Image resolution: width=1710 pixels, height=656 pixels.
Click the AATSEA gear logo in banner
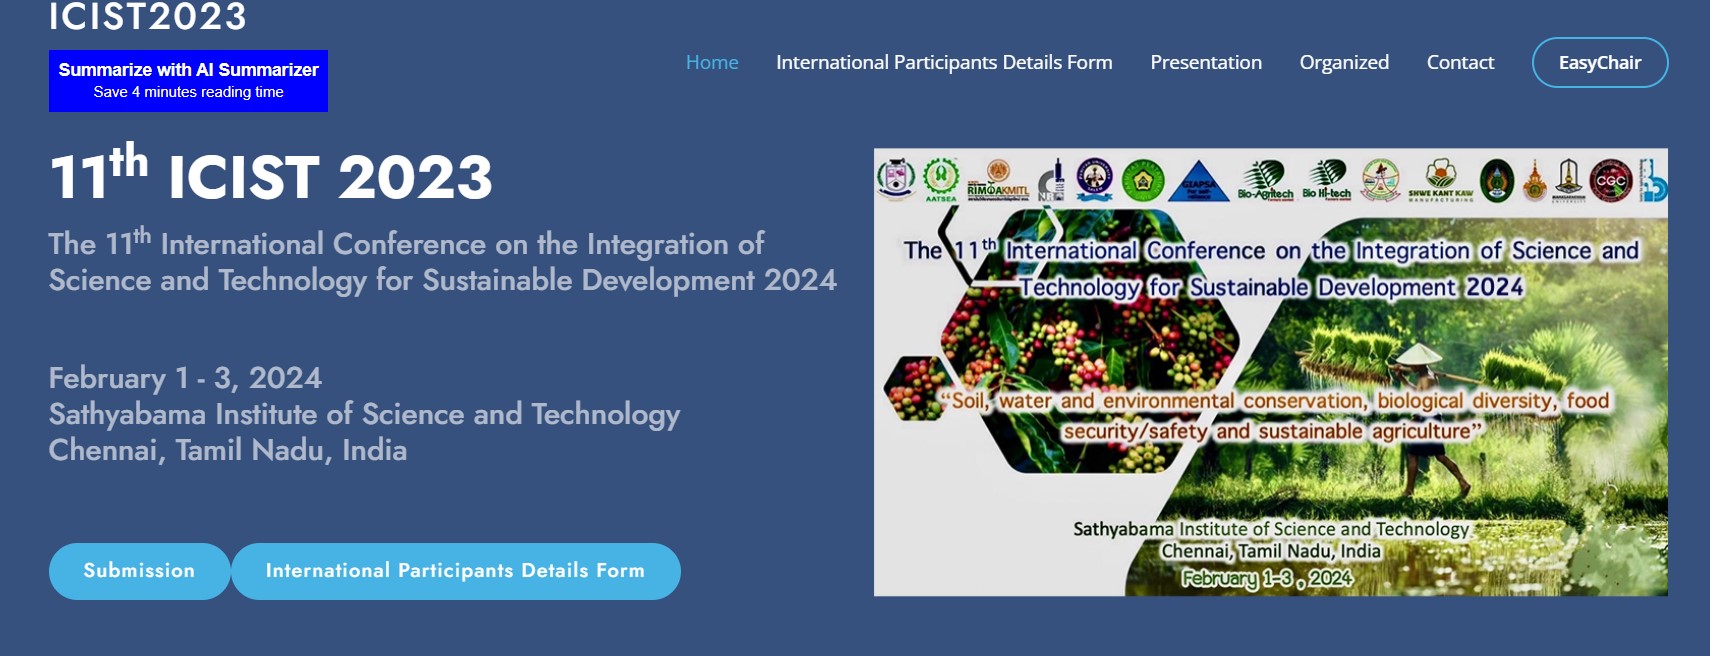(940, 179)
